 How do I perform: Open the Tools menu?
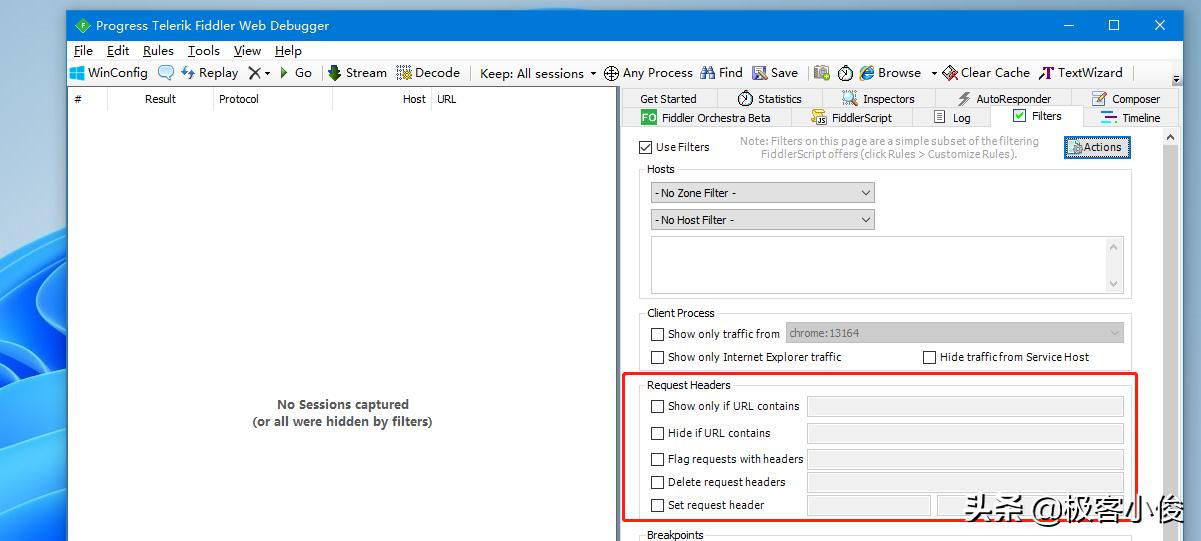[x=203, y=50]
